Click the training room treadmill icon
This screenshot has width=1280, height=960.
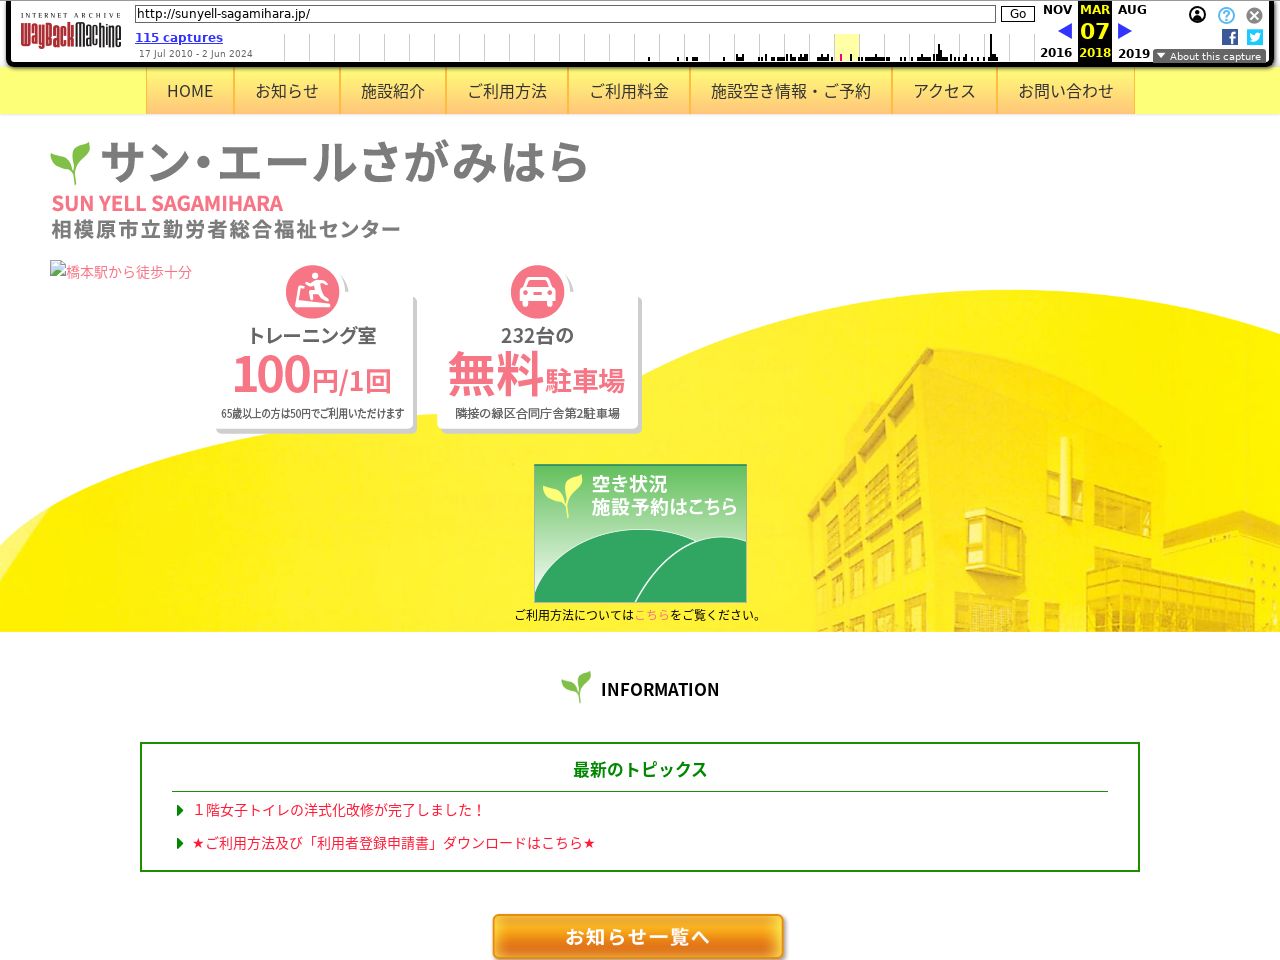pyautogui.click(x=313, y=292)
